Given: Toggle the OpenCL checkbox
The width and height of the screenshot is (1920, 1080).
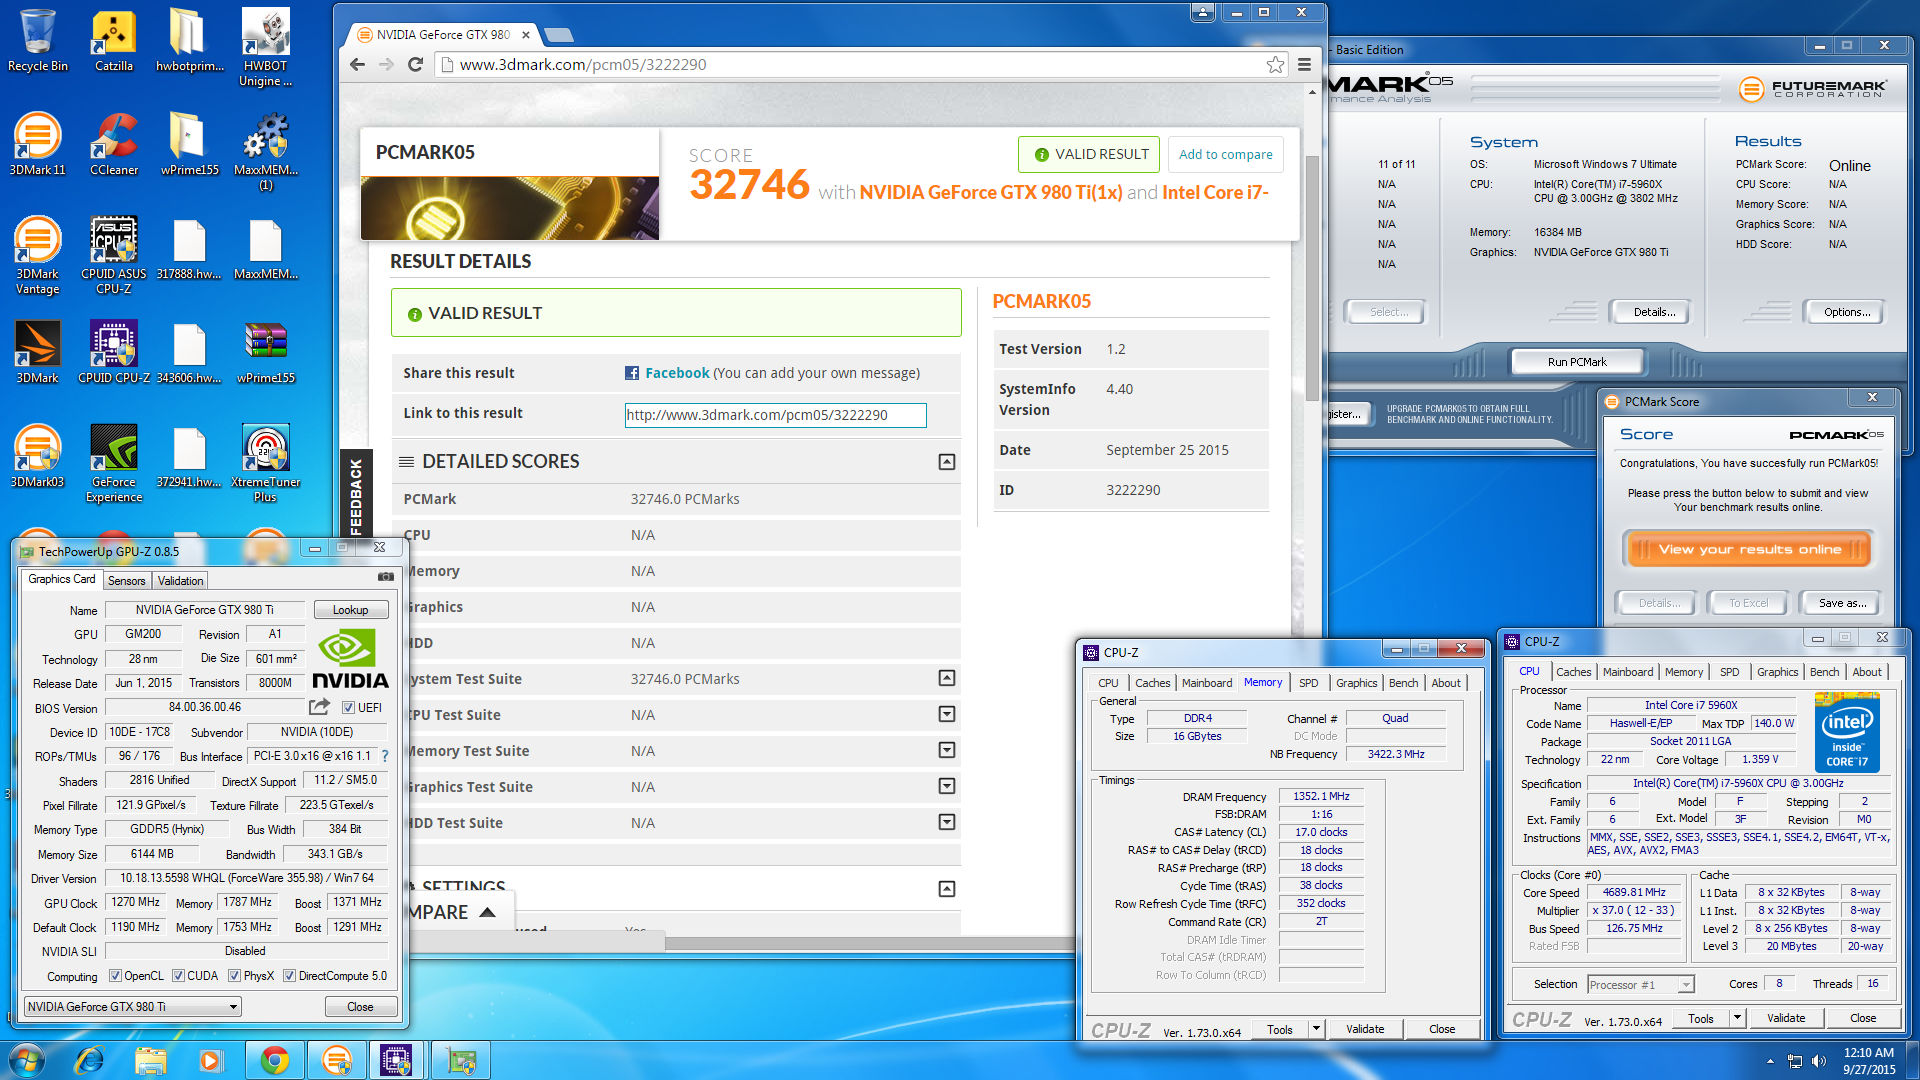Looking at the screenshot, I should coord(115,976).
